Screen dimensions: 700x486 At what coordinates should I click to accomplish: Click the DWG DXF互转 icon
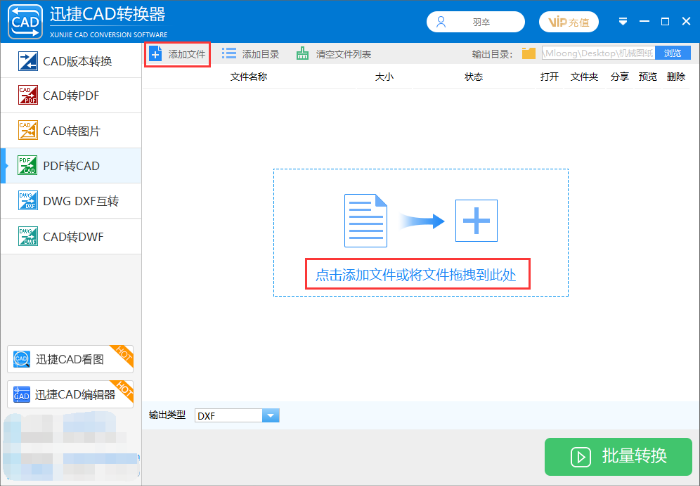[28, 201]
